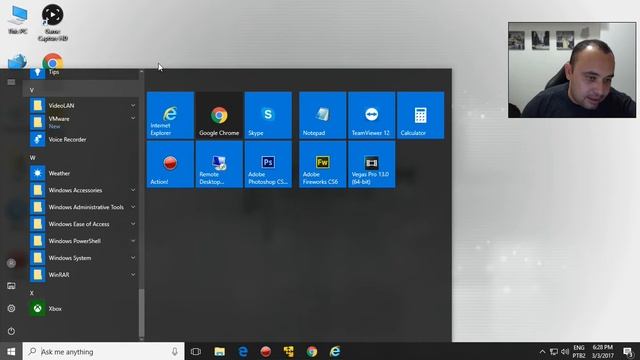Image resolution: width=640 pixels, height=360 pixels.
Task: Click the user account icon in Start sidebar
Action: [11, 263]
